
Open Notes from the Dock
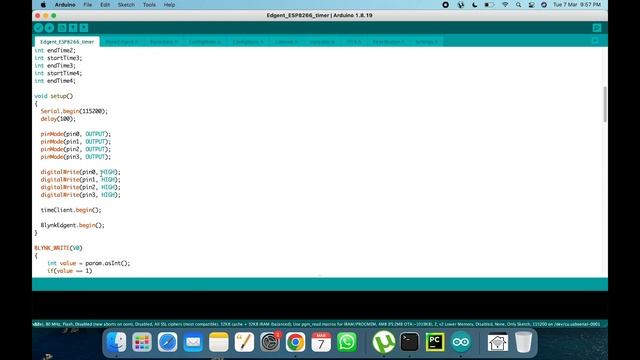(219, 342)
